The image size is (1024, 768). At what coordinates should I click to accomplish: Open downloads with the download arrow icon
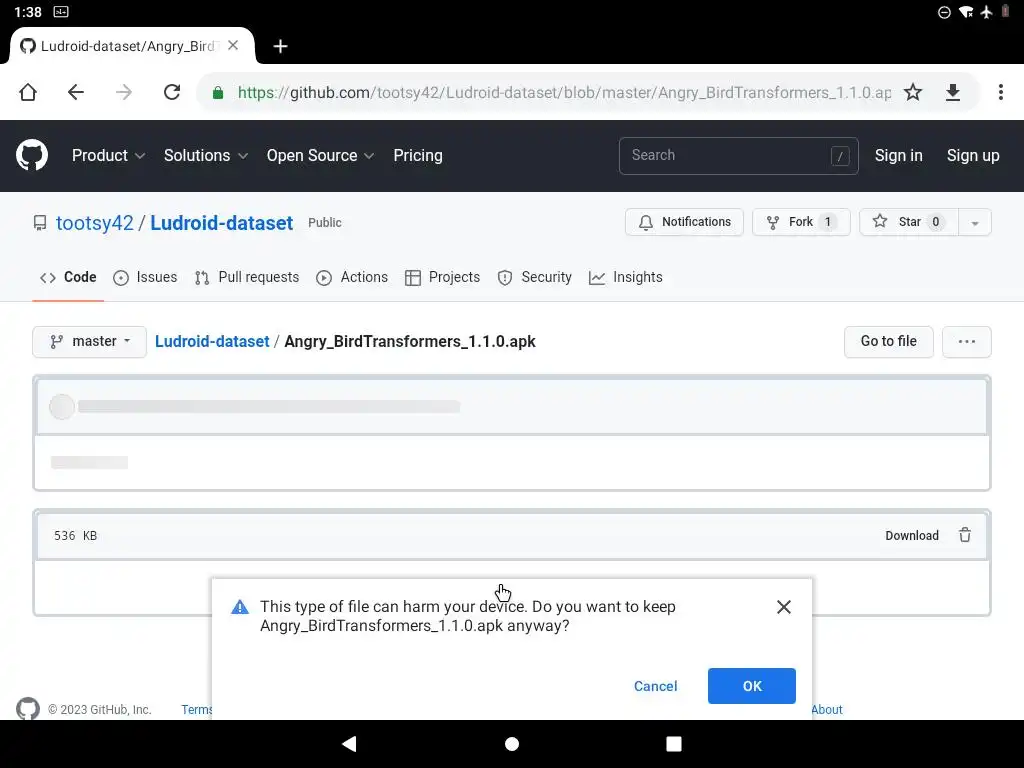(953, 92)
